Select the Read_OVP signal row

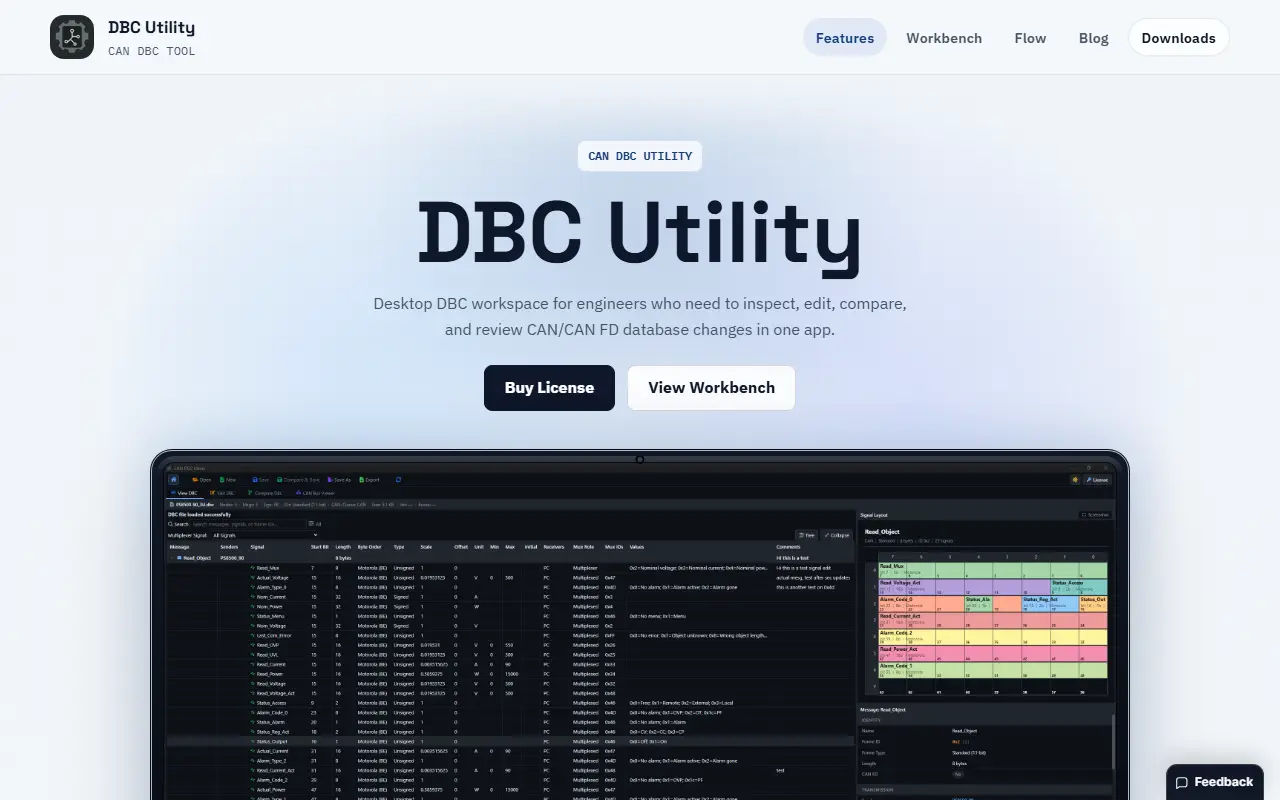pos(510,645)
